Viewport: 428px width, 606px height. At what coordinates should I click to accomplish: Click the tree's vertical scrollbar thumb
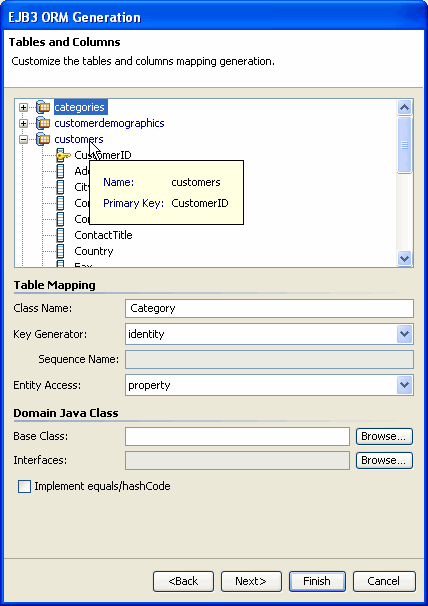point(404,145)
